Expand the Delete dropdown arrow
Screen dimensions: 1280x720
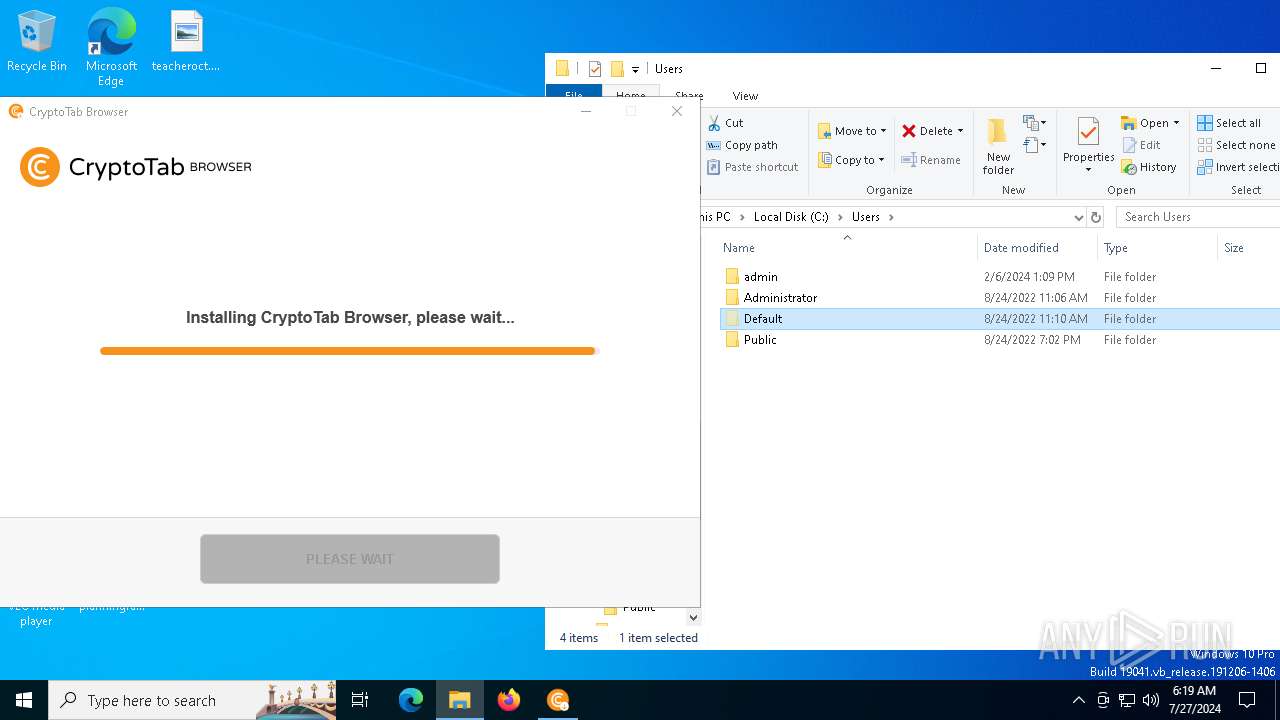[x=960, y=131]
